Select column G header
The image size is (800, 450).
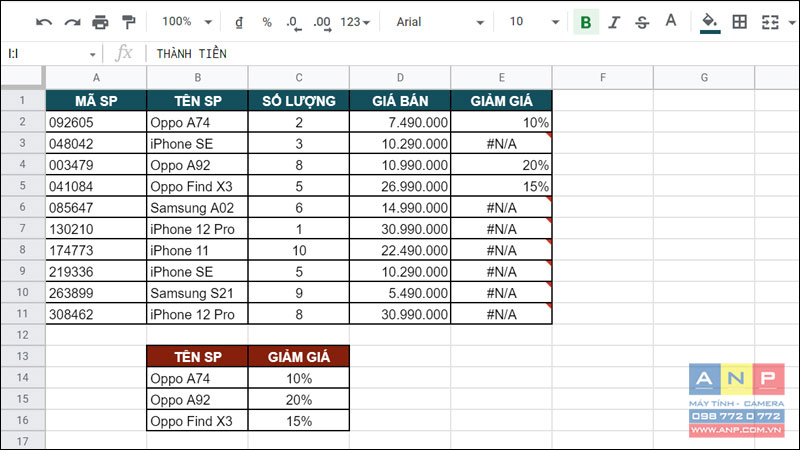(x=704, y=78)
